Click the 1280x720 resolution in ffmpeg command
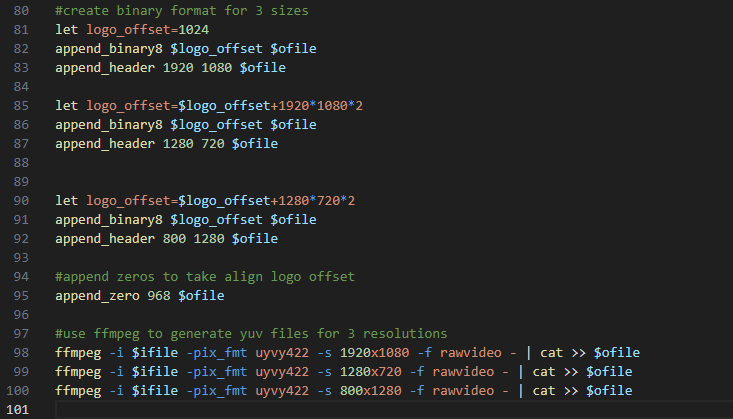 point(379,372)
